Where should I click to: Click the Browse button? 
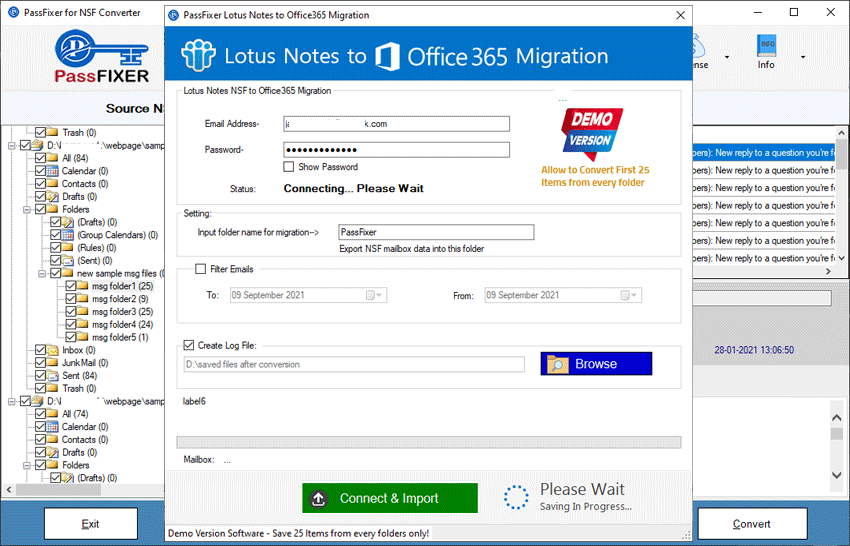coord(596,364)
